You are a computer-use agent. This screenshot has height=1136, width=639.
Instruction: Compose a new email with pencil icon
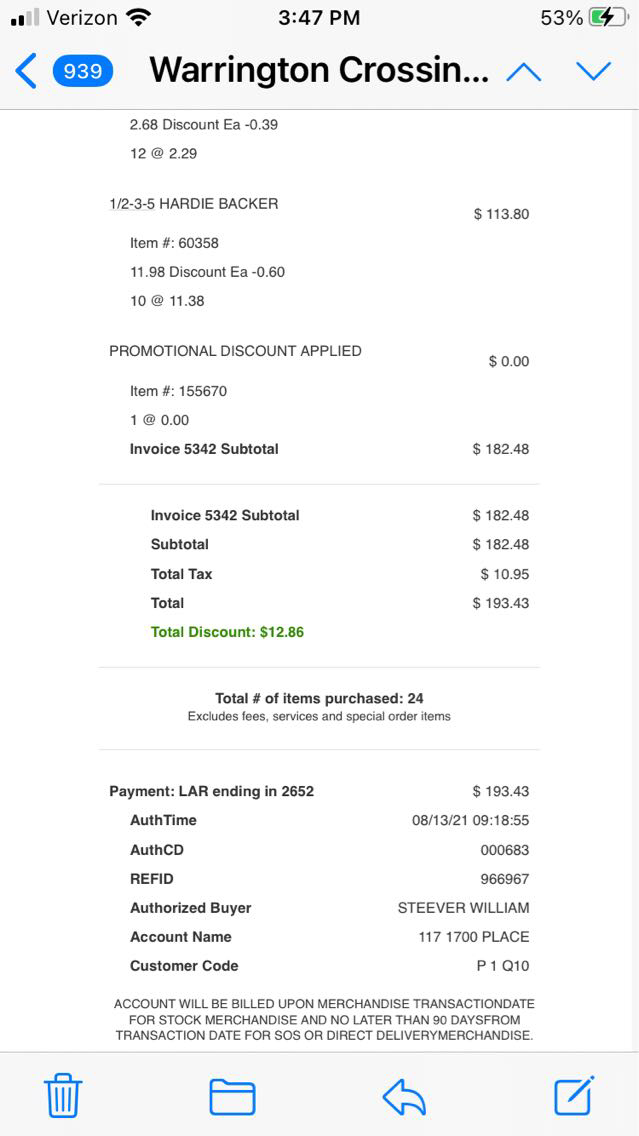[575, 1096]
